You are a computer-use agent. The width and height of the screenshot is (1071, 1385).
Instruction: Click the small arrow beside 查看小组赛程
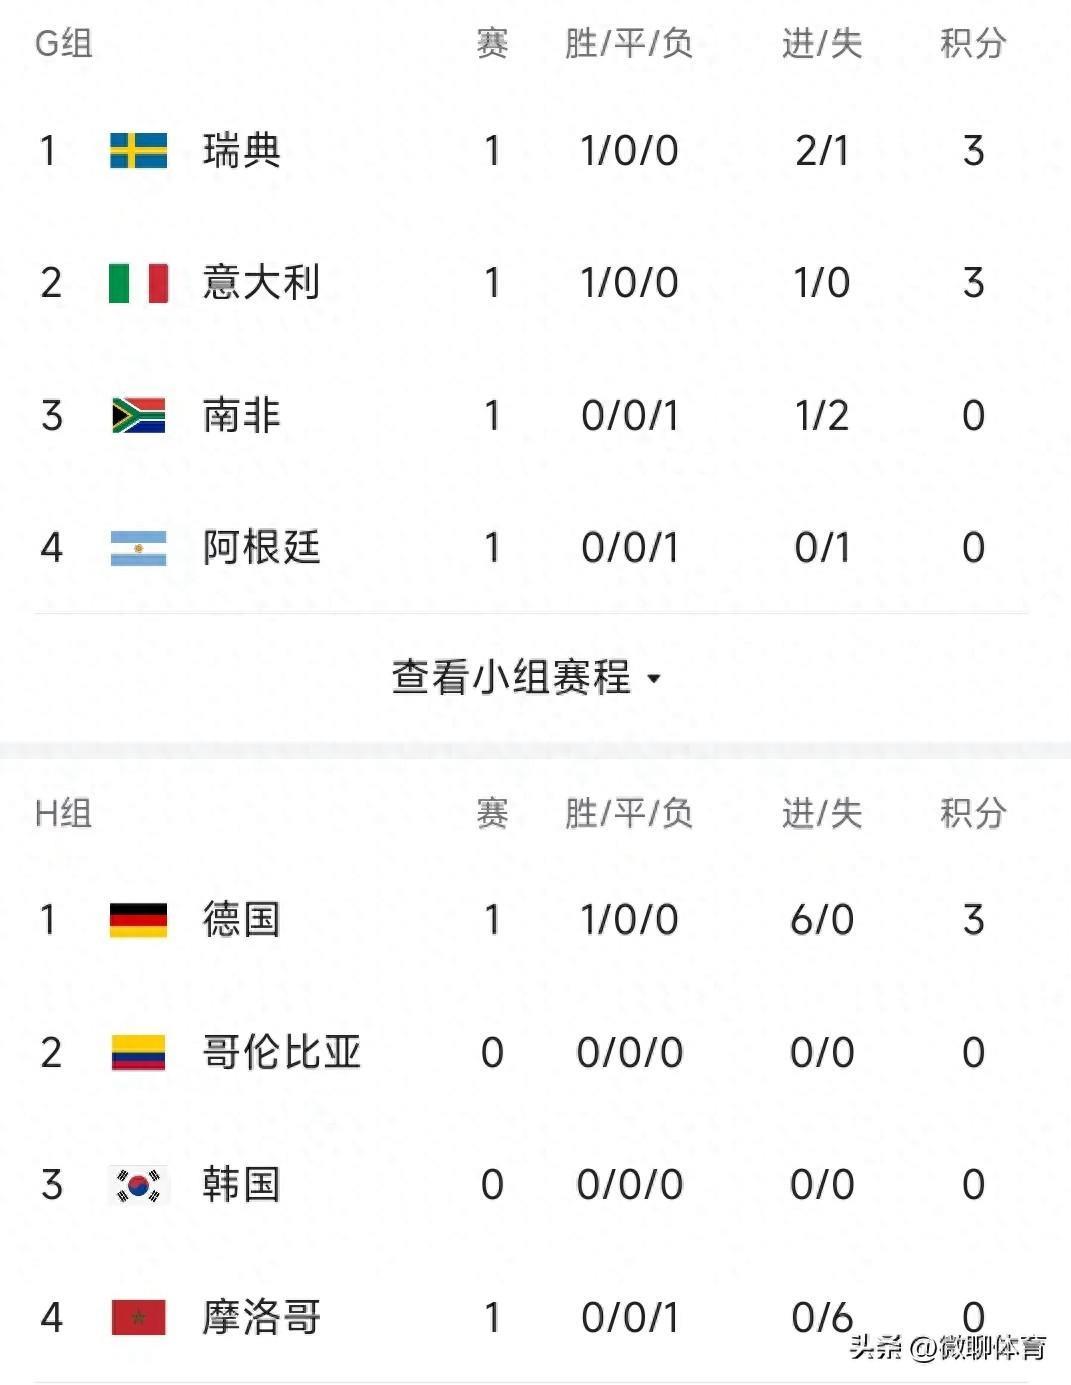tap(654, 679)
